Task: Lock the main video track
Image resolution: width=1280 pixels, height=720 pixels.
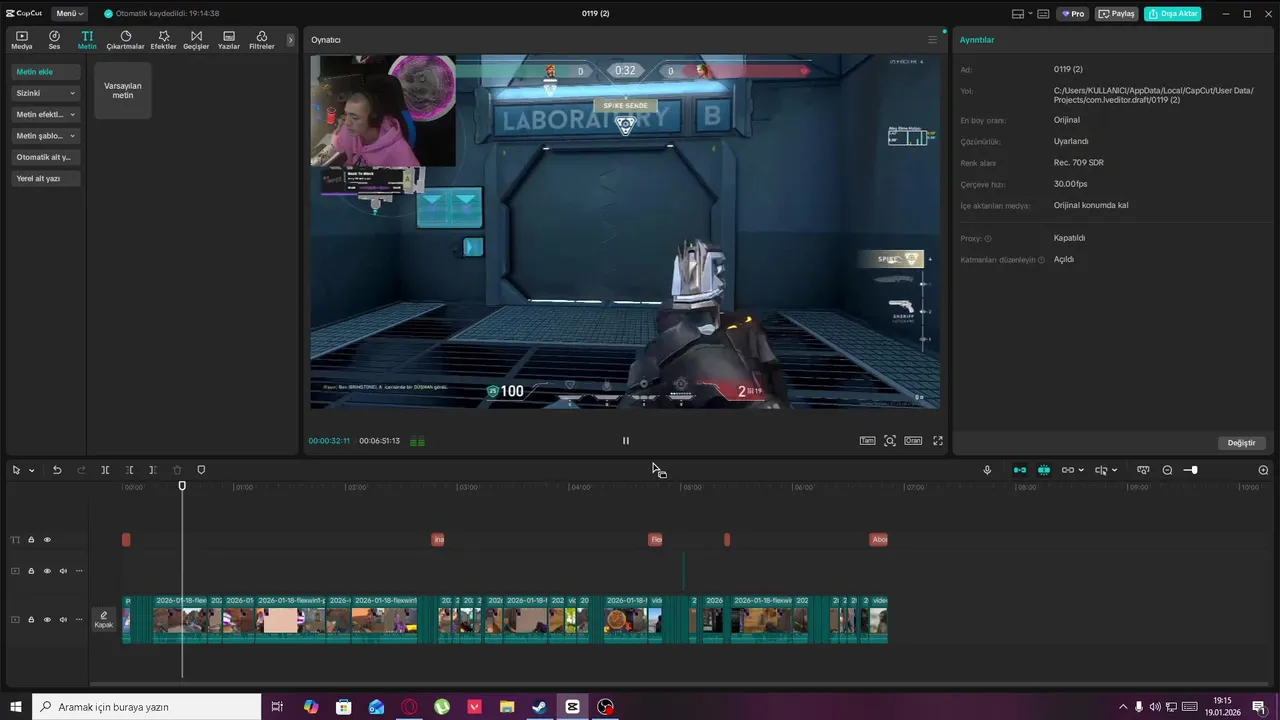Action: pyautogui.click(x=31, y=620)
